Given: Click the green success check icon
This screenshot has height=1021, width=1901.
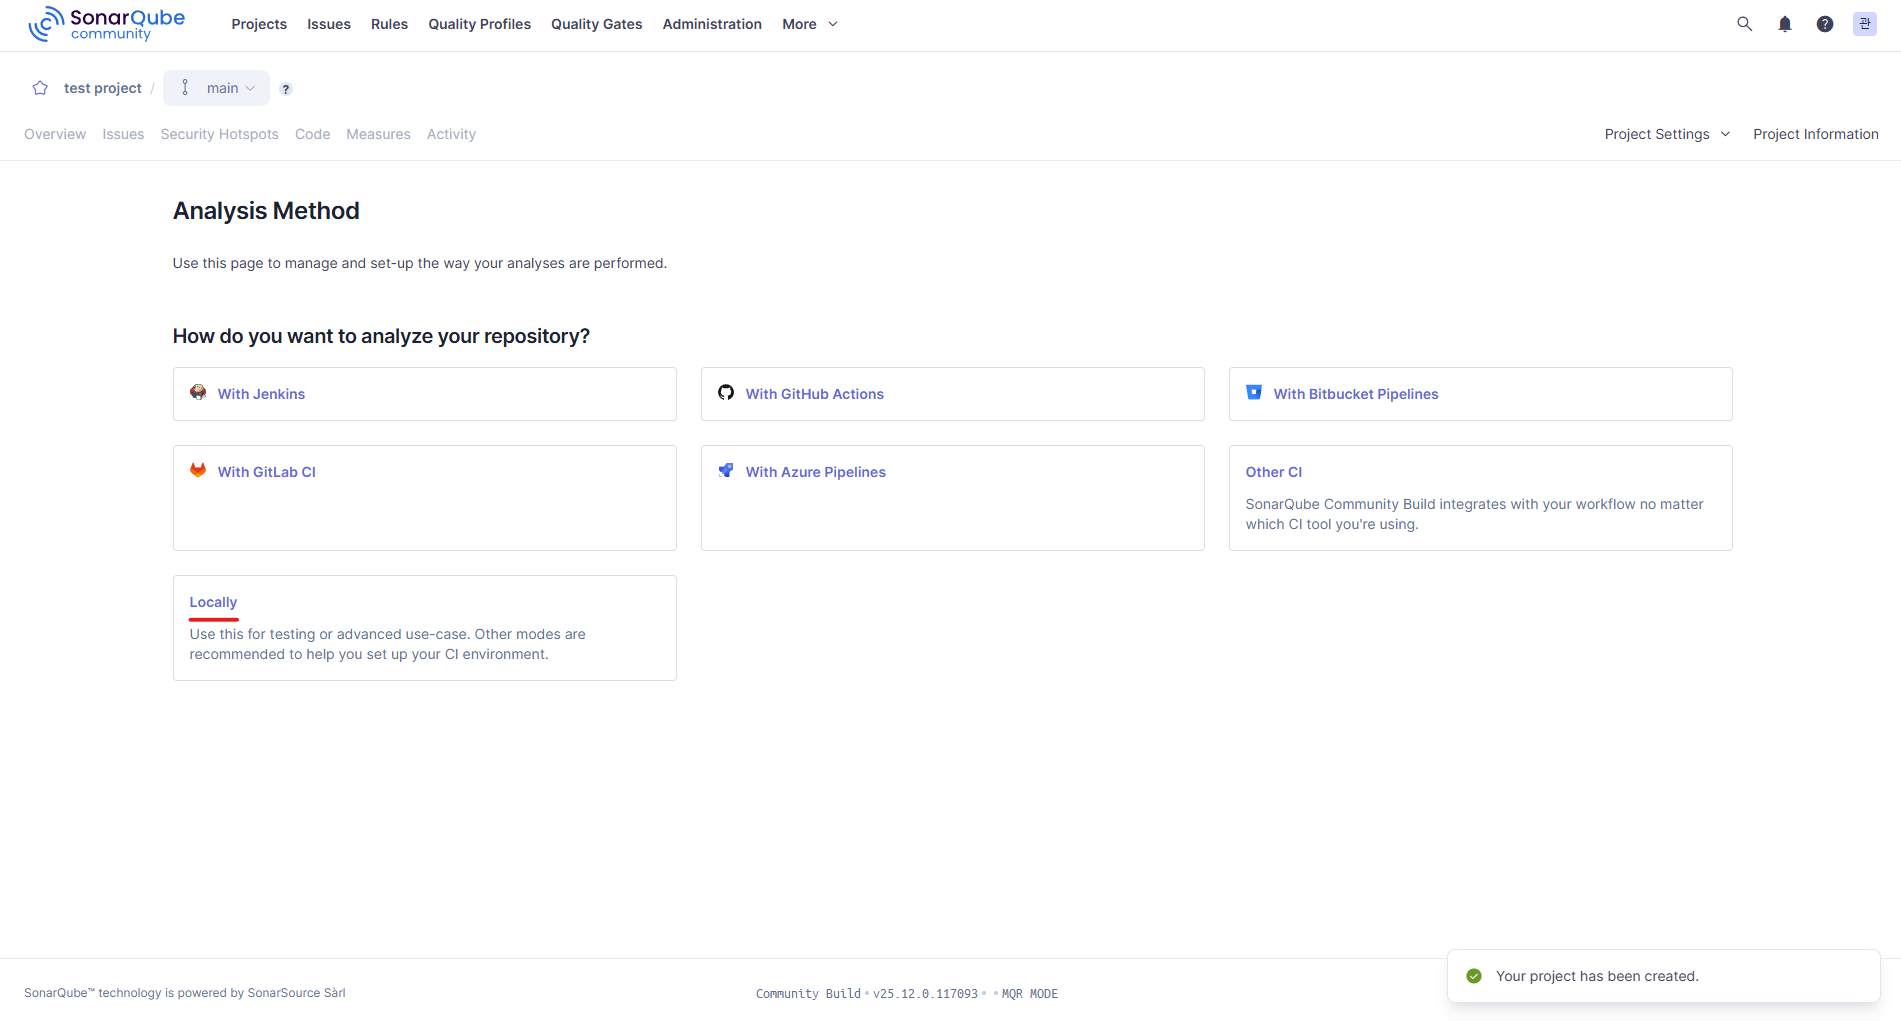Looking at the screenshot, I should click(1474, 976).
